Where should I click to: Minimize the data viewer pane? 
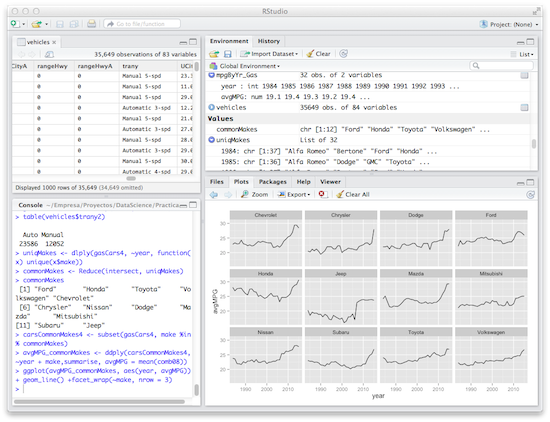(183, 42)
